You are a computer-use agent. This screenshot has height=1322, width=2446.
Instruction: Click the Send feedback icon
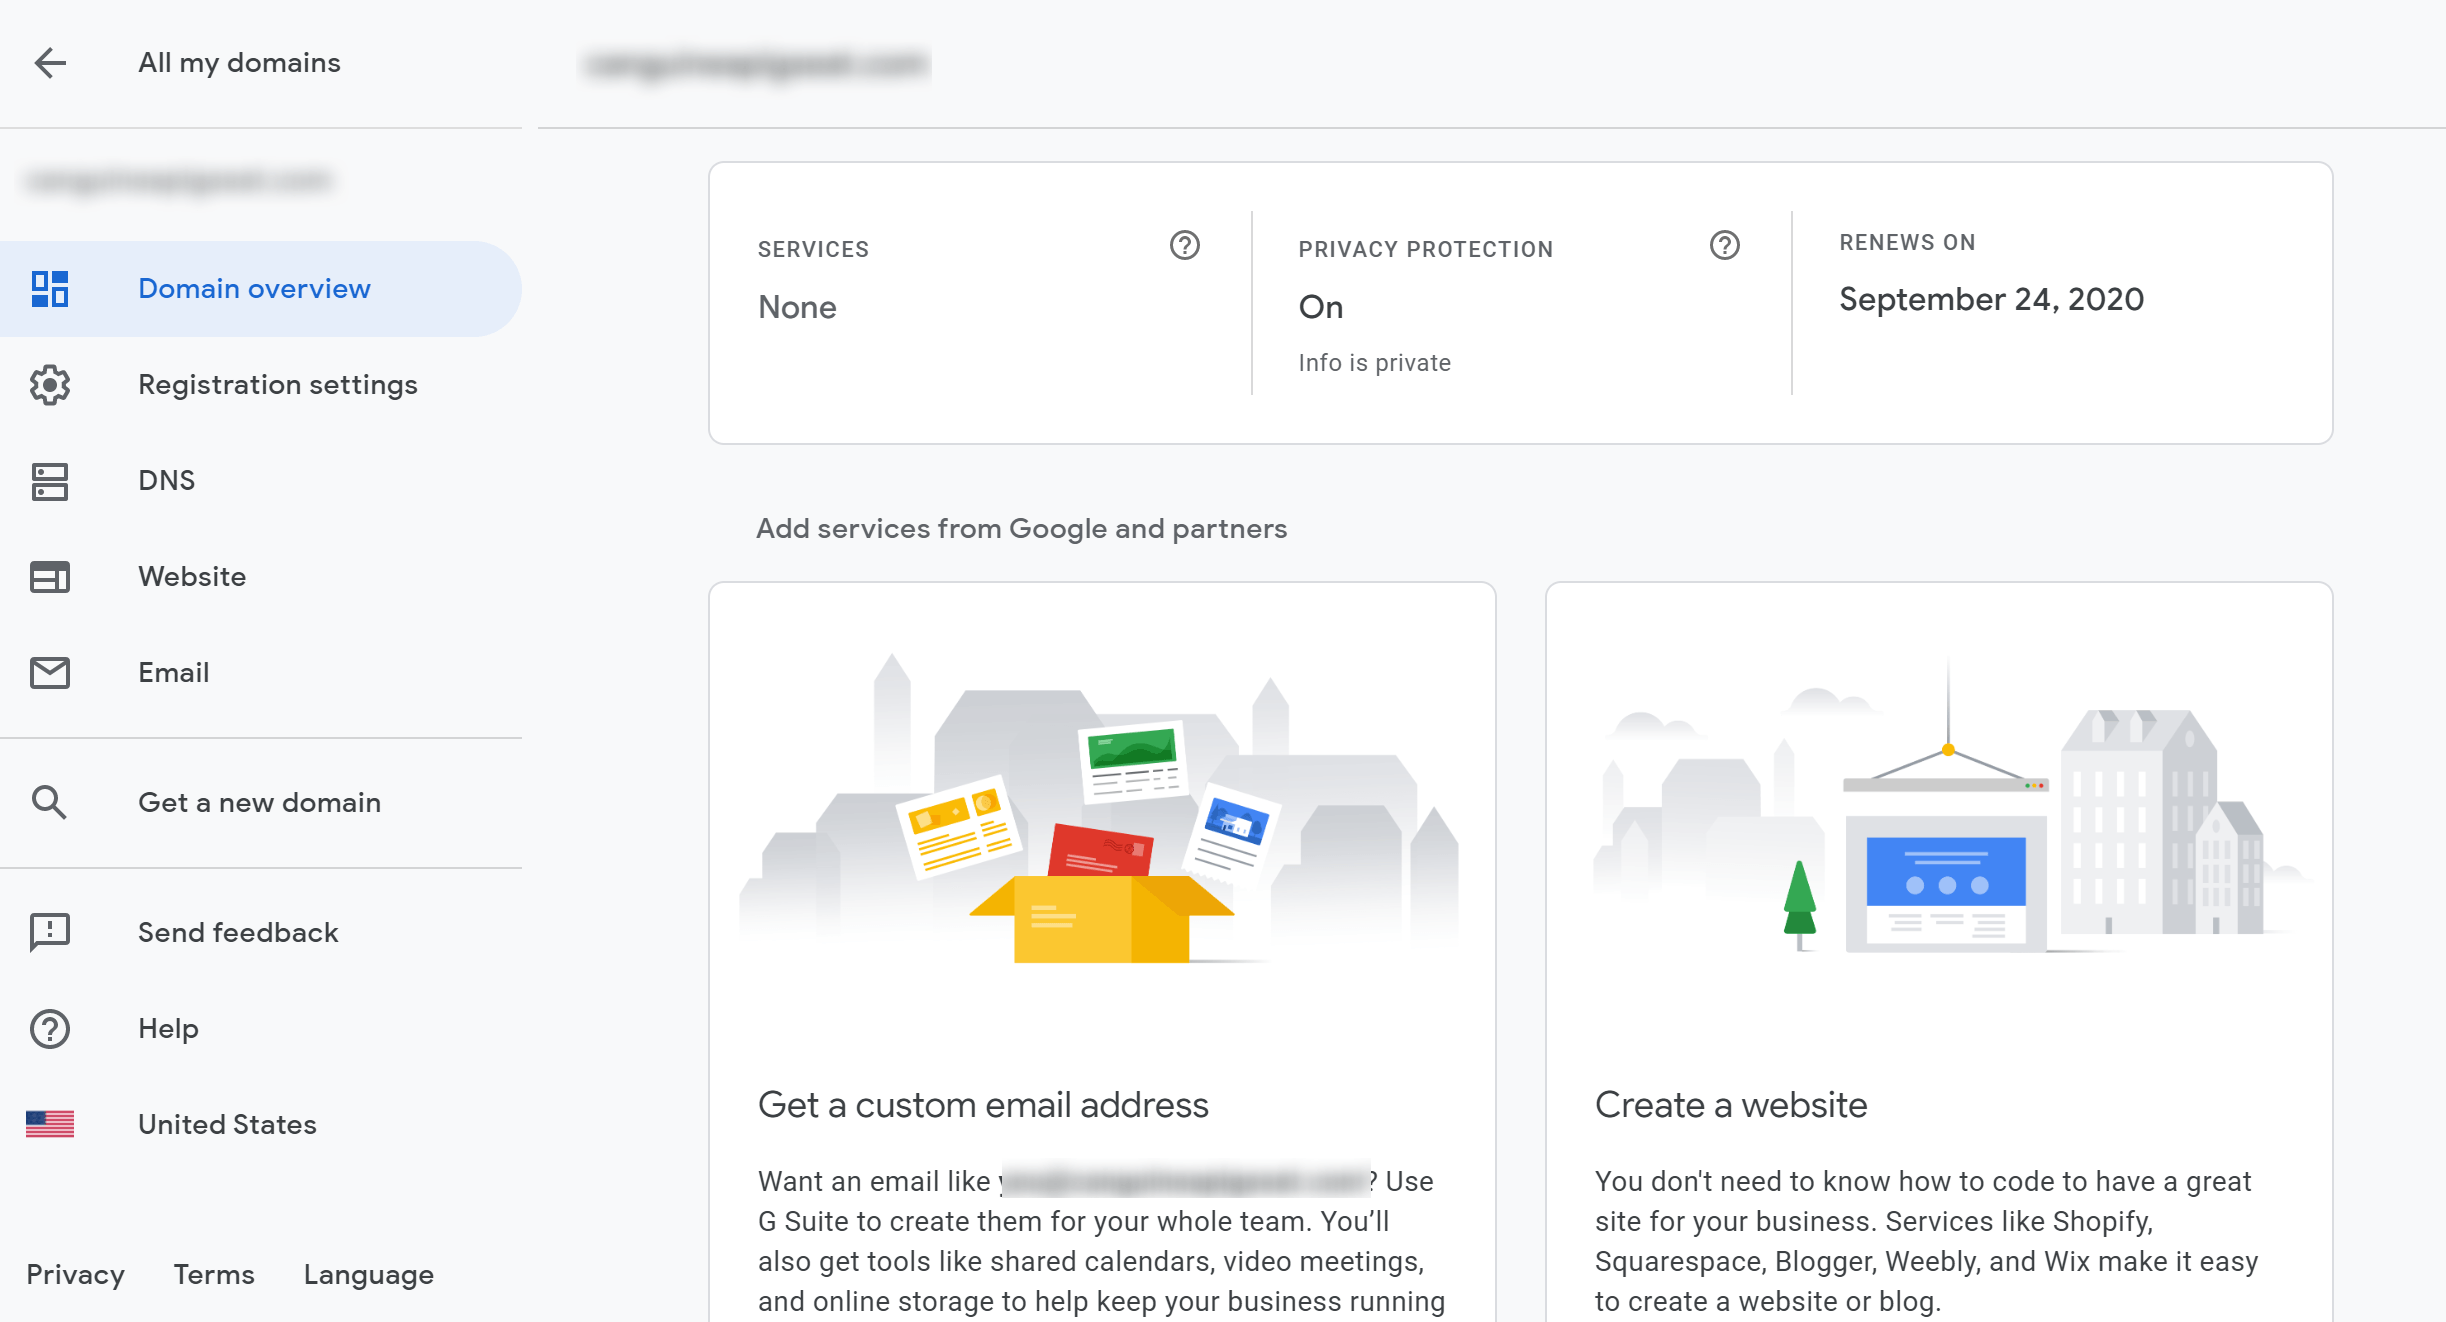[x=50, y=931]
